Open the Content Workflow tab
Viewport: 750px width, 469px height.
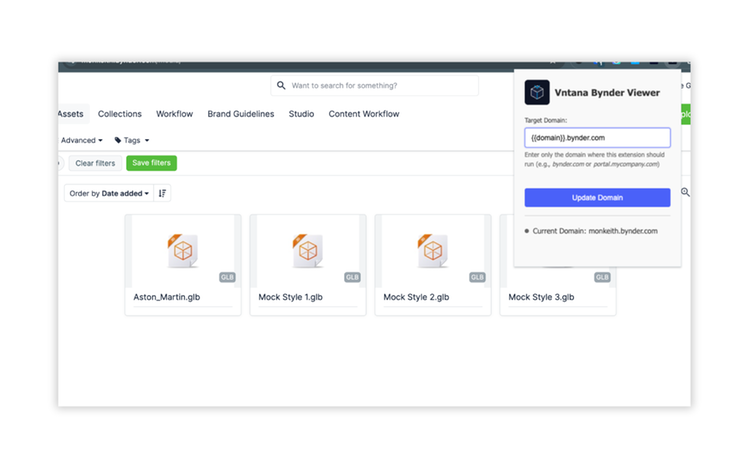pyautogui.click(x=364, y=114)
